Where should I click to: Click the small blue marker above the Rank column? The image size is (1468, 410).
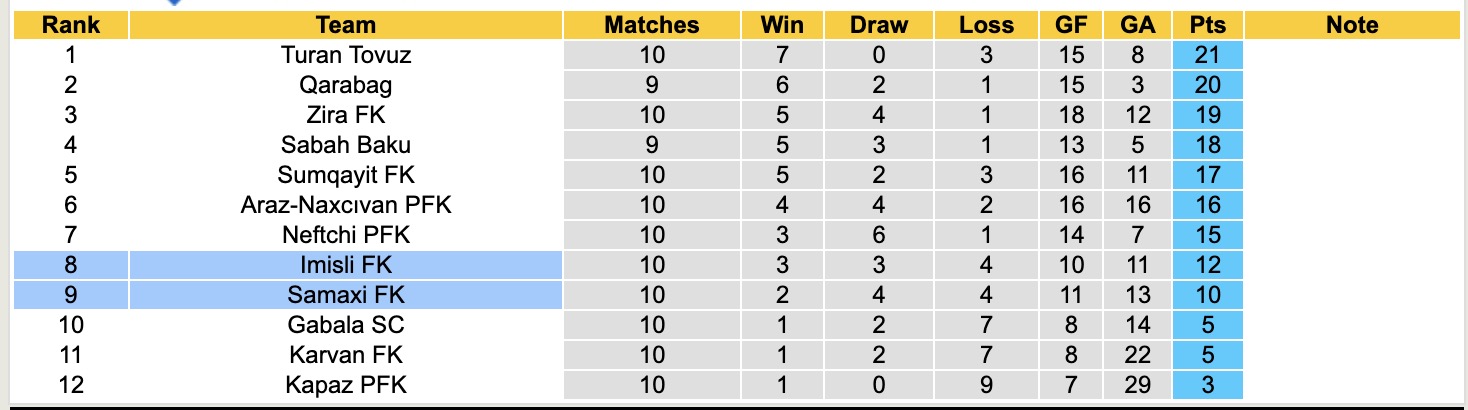[x=174, y=3]
